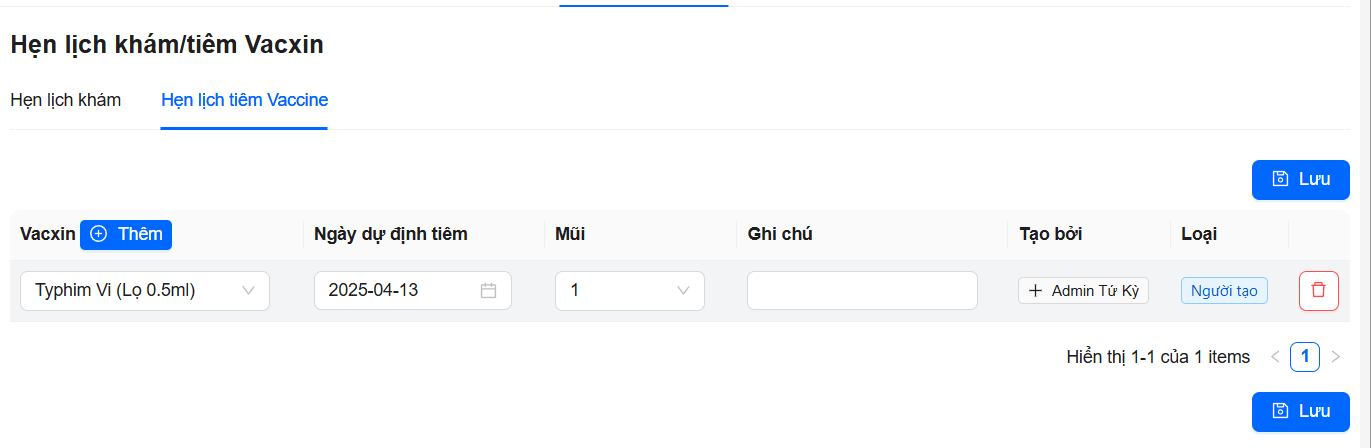Select page 1 in pagination

(x=1304, y=357)
